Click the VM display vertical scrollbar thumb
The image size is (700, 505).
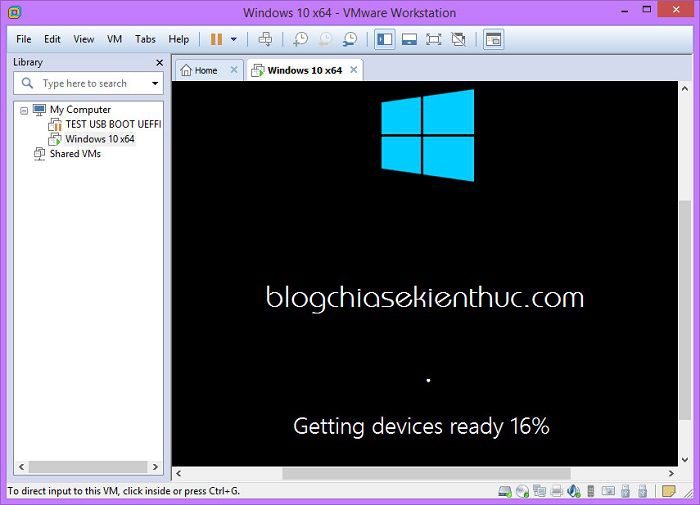coord(684,310)
